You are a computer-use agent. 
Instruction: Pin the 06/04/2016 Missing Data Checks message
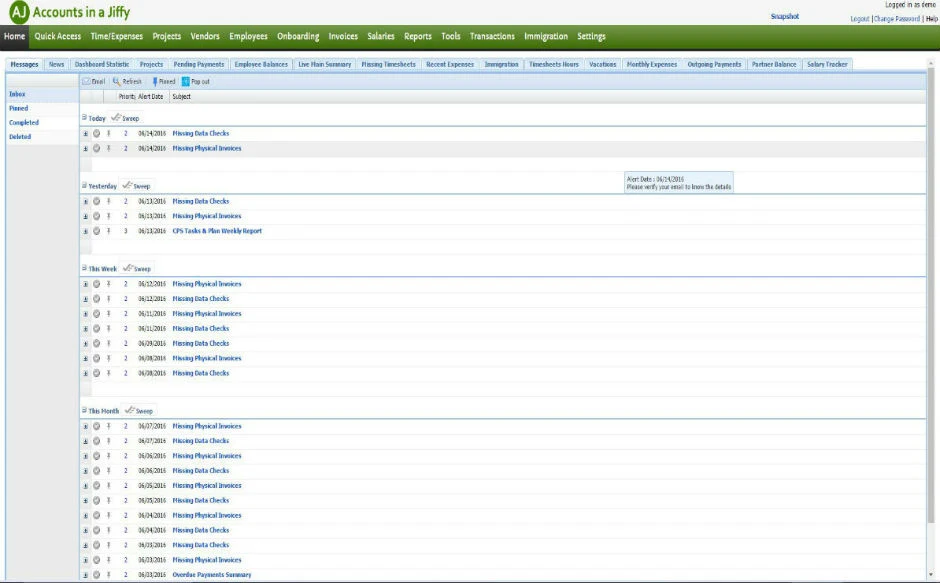pos(109,530)
